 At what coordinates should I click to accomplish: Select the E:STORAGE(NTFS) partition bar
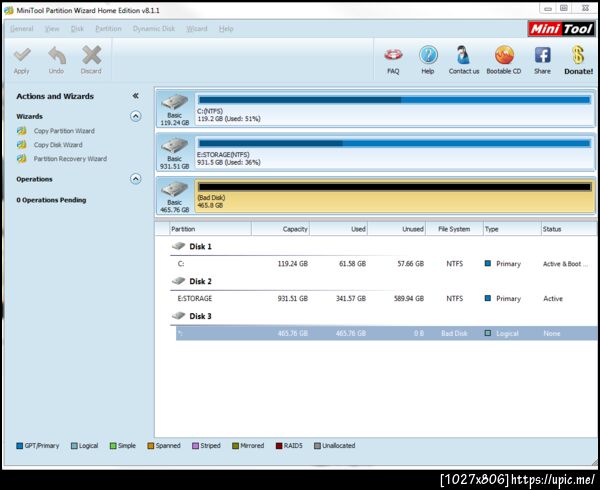(x=395, y=153)
